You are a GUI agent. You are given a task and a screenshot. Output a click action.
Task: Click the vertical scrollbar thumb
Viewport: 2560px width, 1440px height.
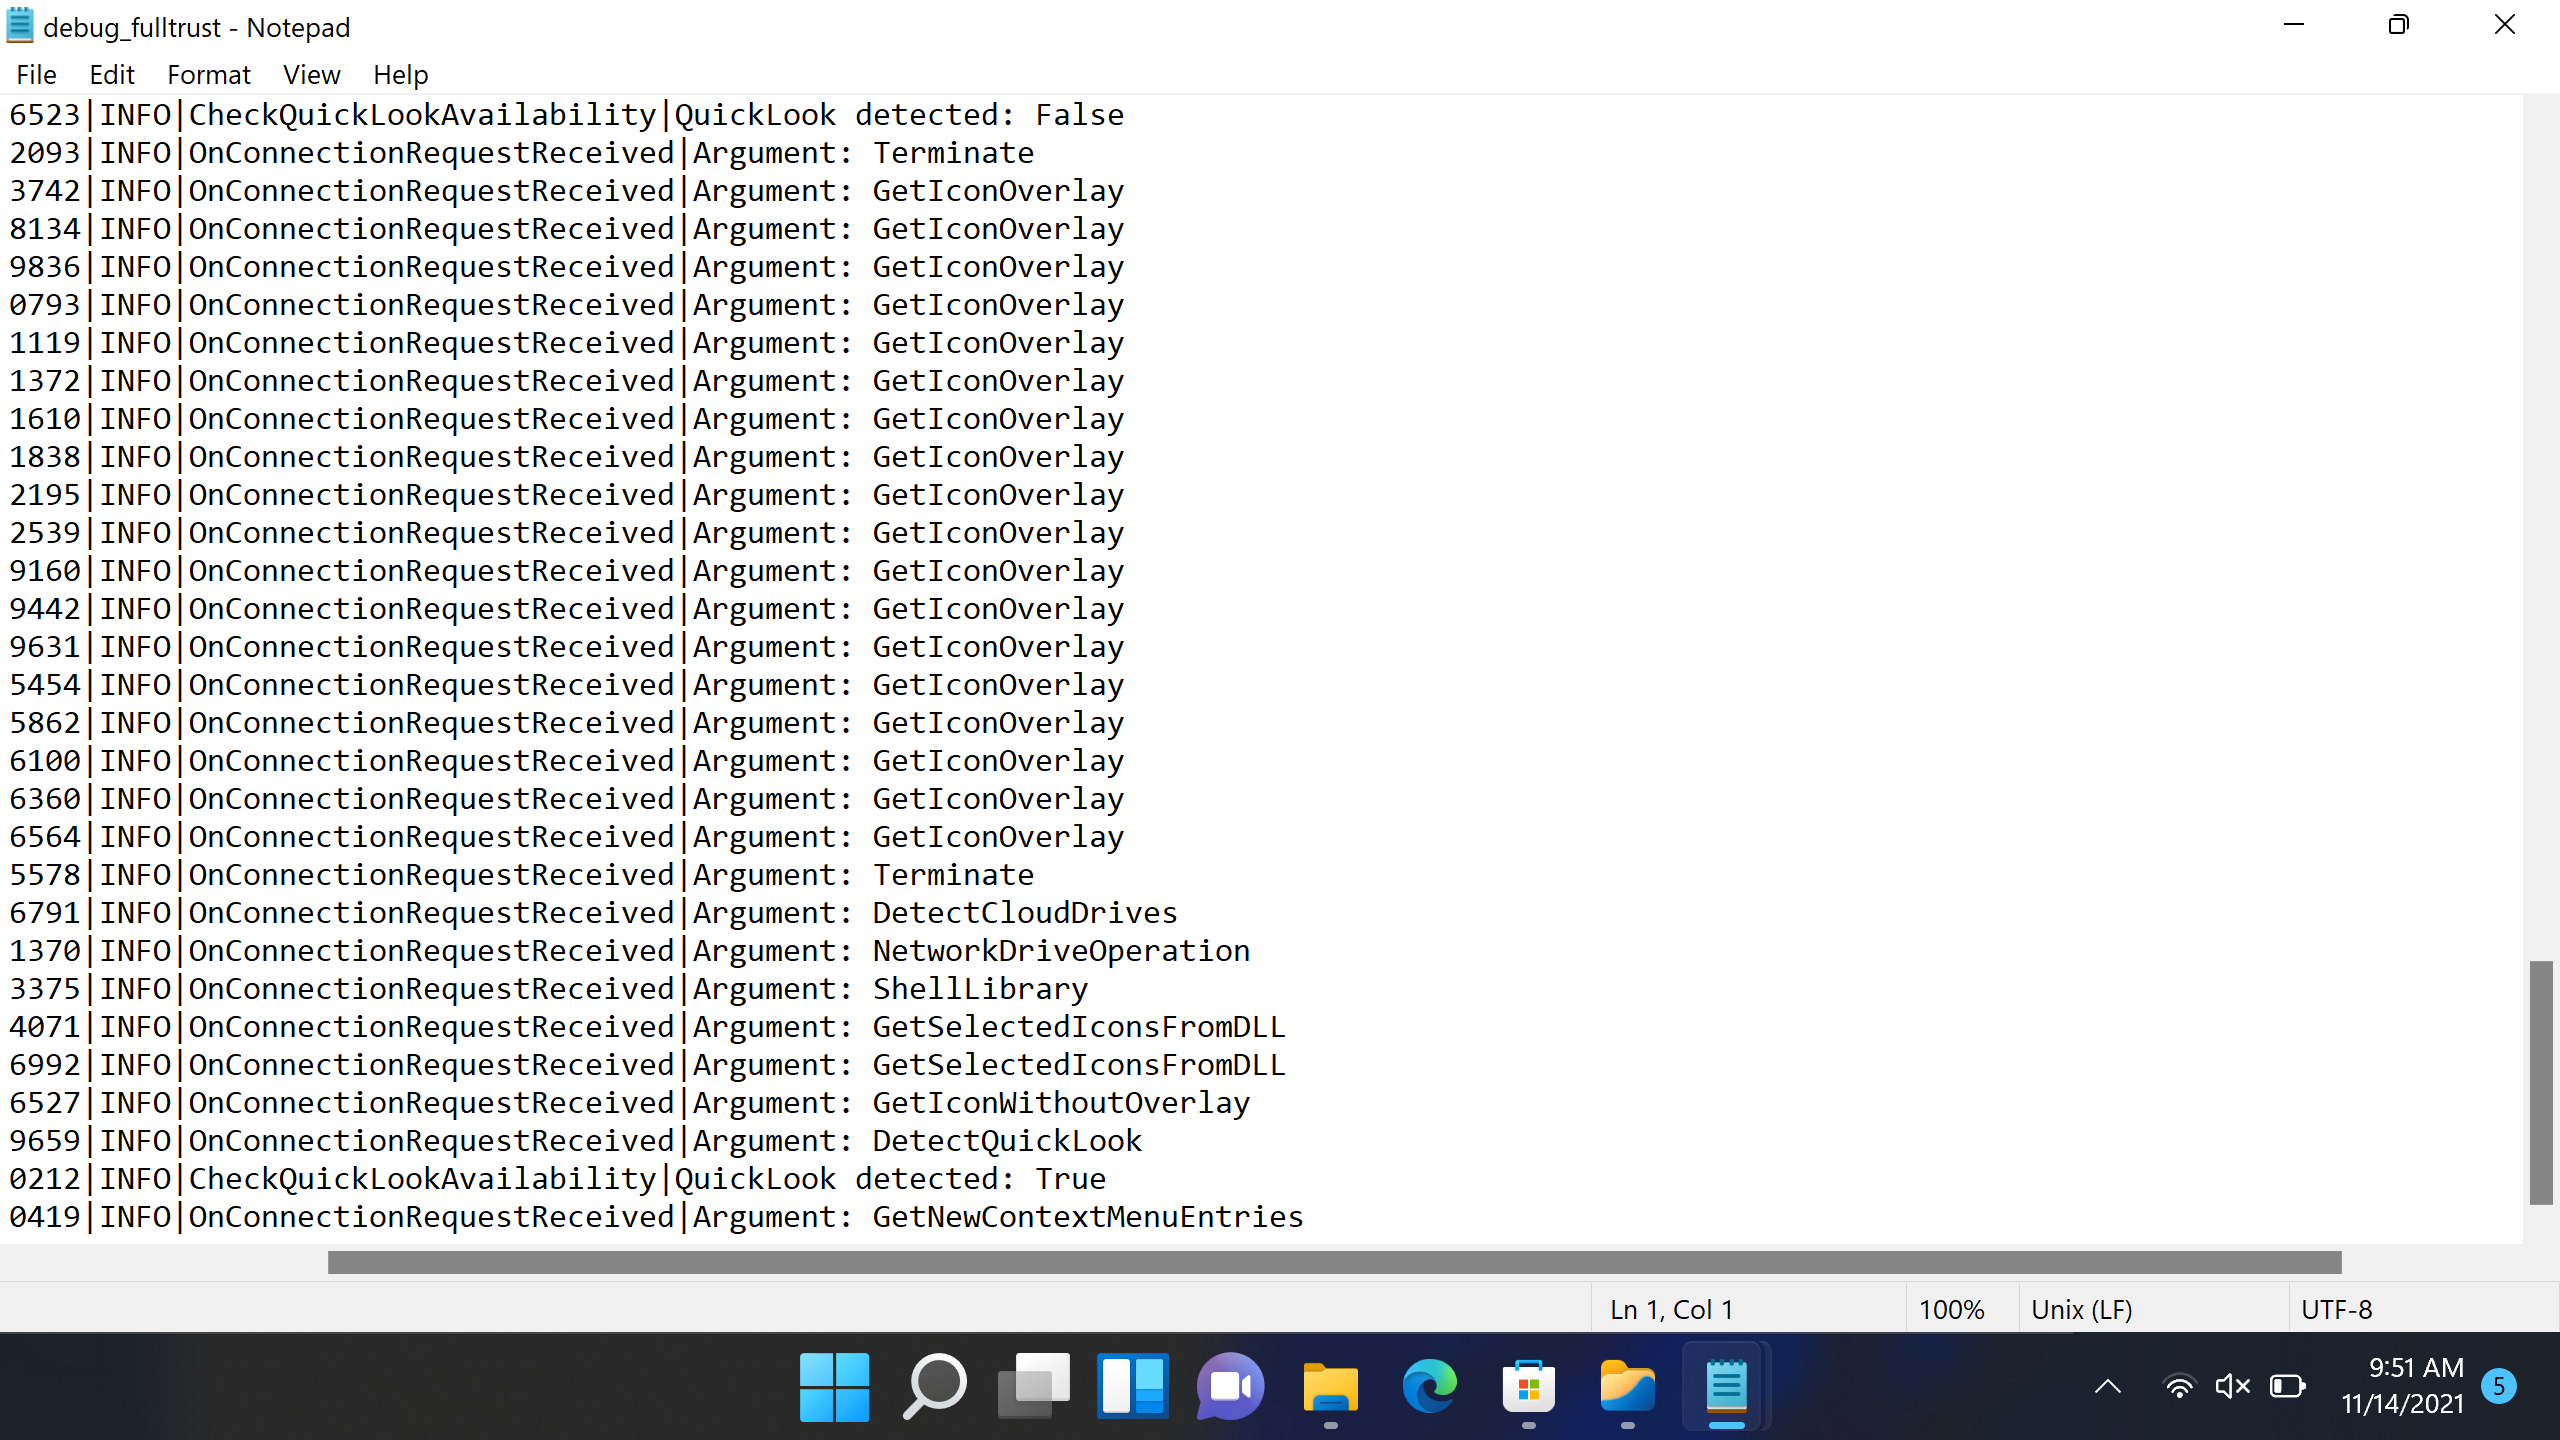(x=2541, y=1082)
